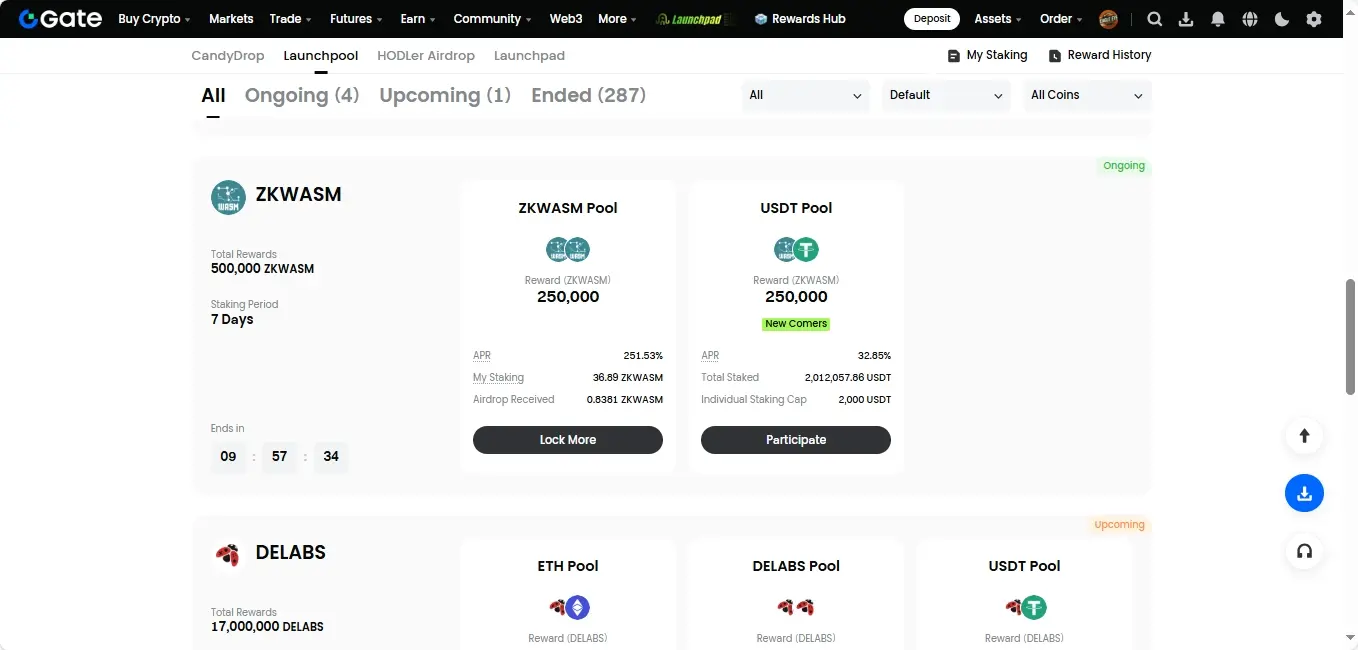Click the 251.53% APR value
Image resolution: width=1358 pixels, height=650 pixels.
(643, 356)
